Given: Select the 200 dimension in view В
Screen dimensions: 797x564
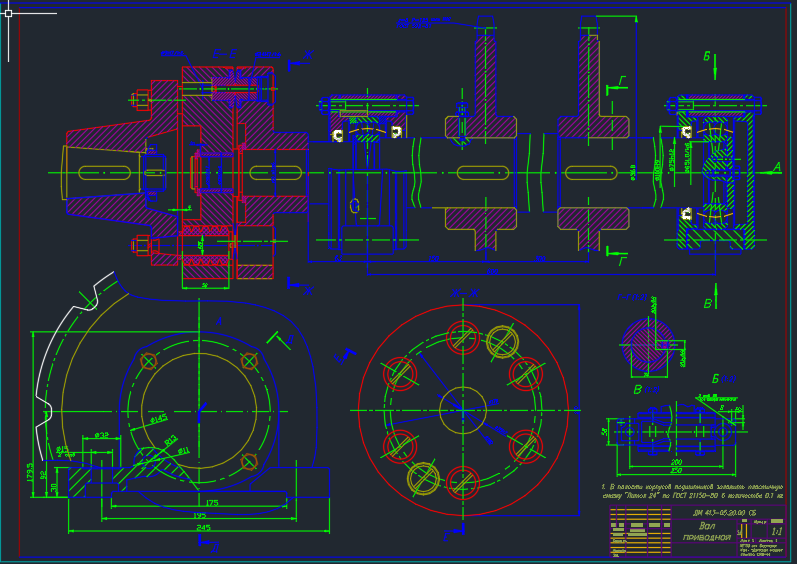Looking at the screenshot, I should pos(676,462).
